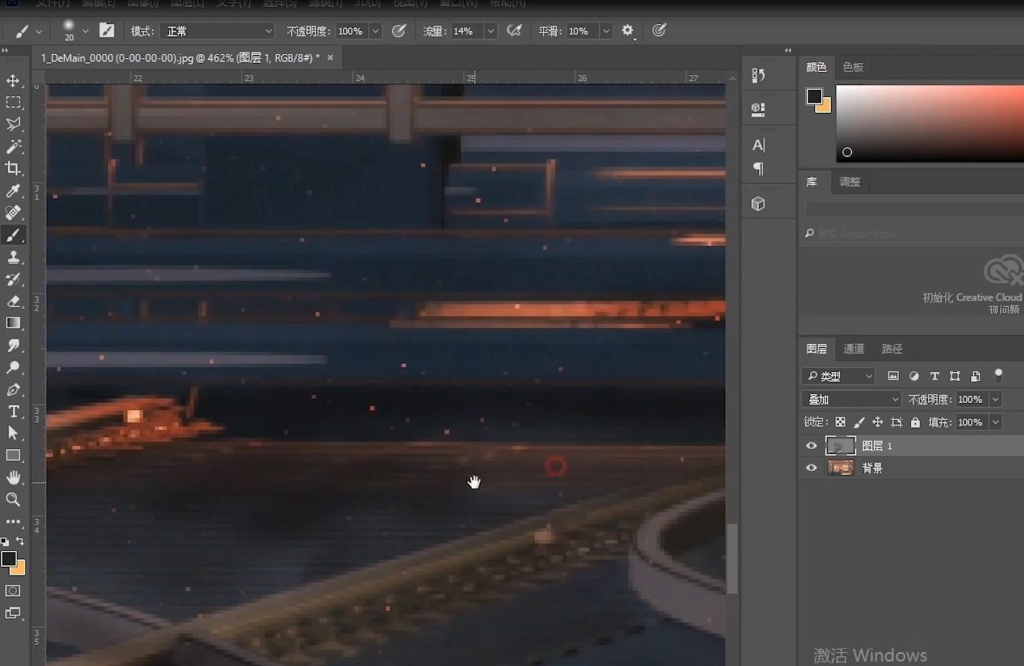Image resolution: width=1024 pixels, height=666 pixels.
Task: Switch to the 库 libraries tab
Action: tap(812, 182)
